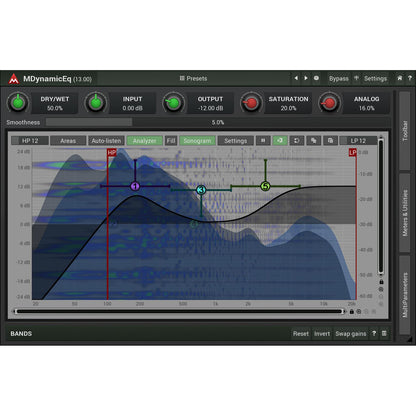Image resolution: width=416 pixels, height=416 pixels.
Task: Click the red LP filter marker
Action: point(352,153)
